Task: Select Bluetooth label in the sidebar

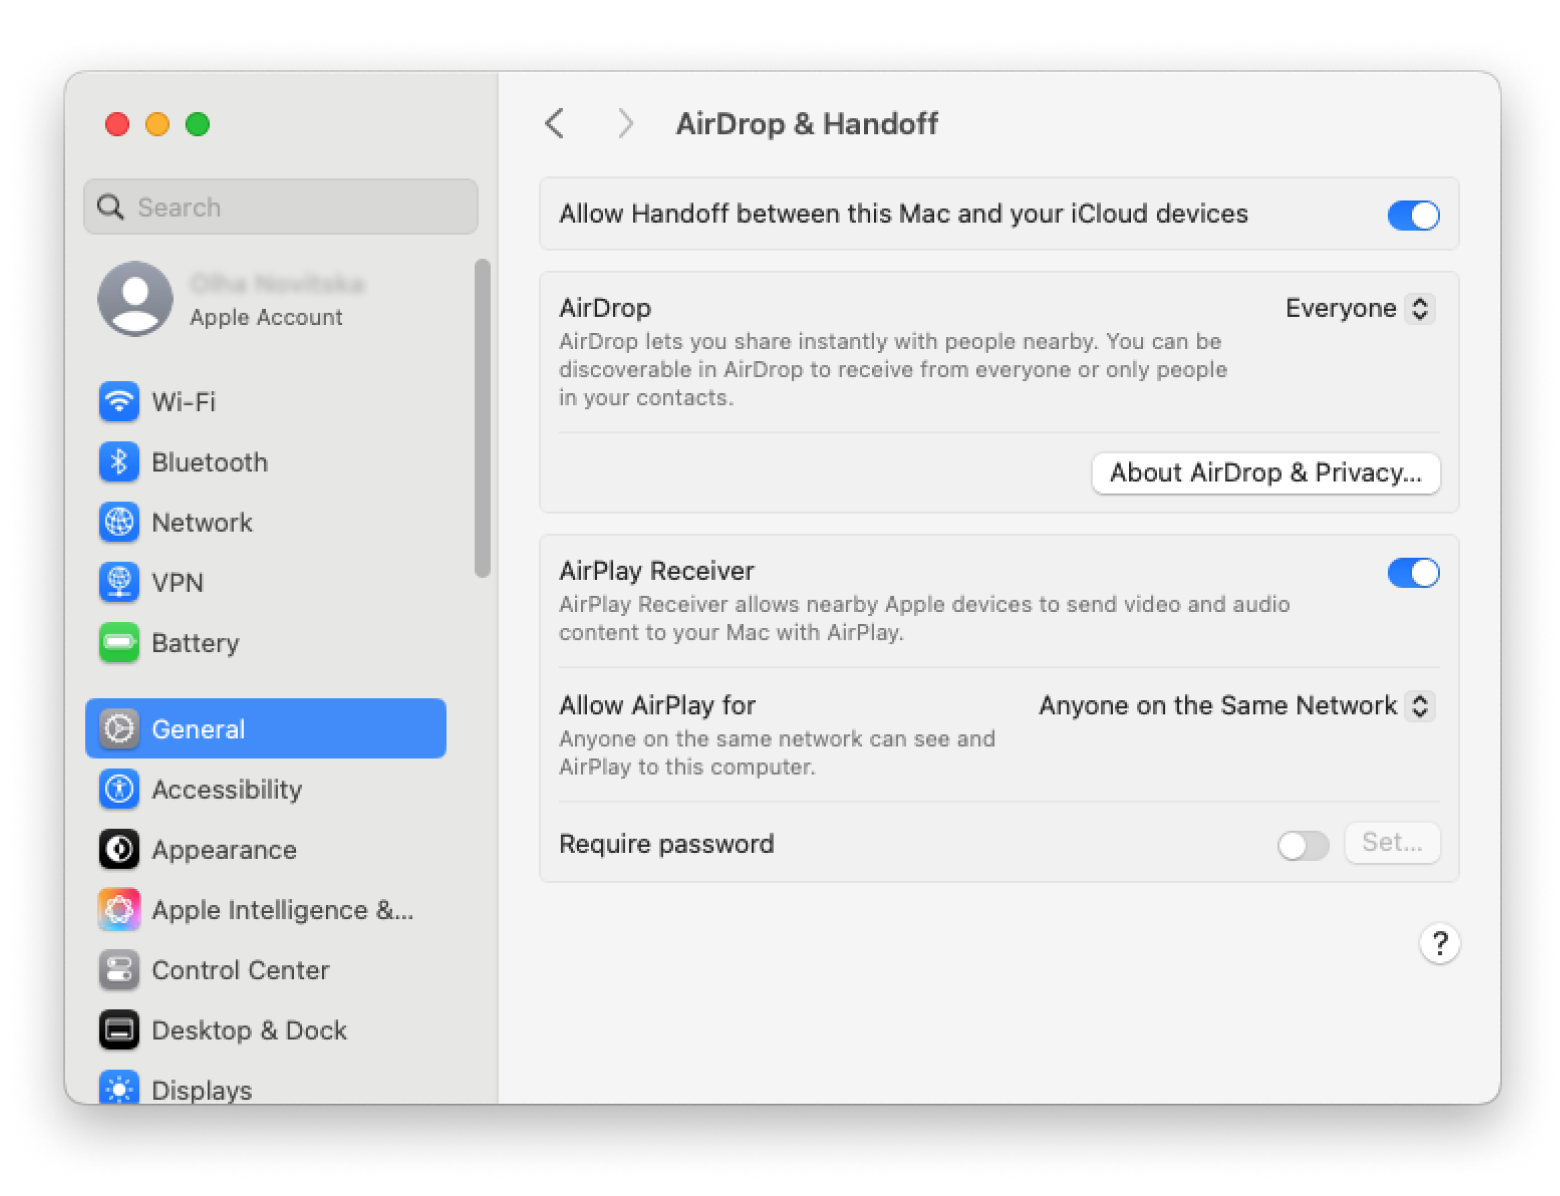Action: pyautogui.click(x=210, y=462)
